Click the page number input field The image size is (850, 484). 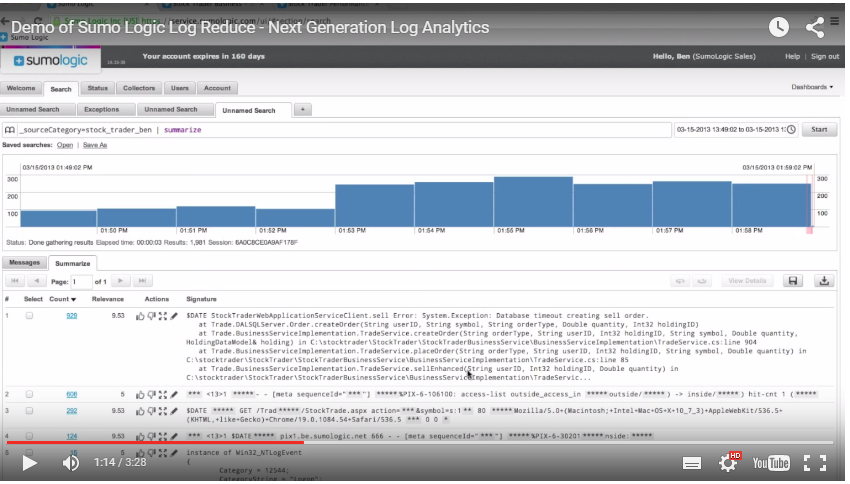click(x=81, y=281)
